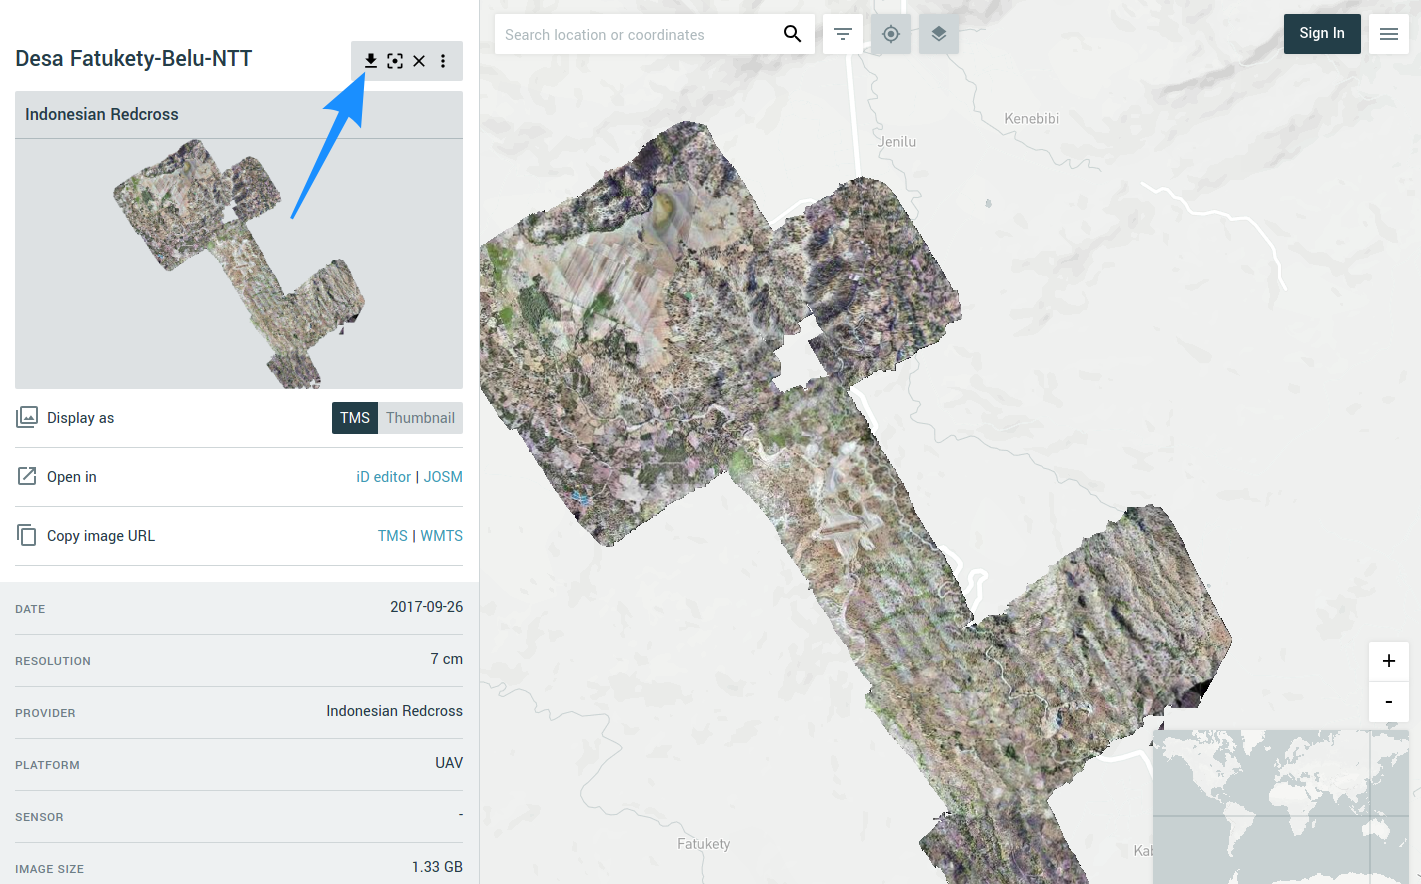The image size is (1421, 884).
Task: Open the hamburger main menu
Action: pyautogui.click(x=1389, y=34)
